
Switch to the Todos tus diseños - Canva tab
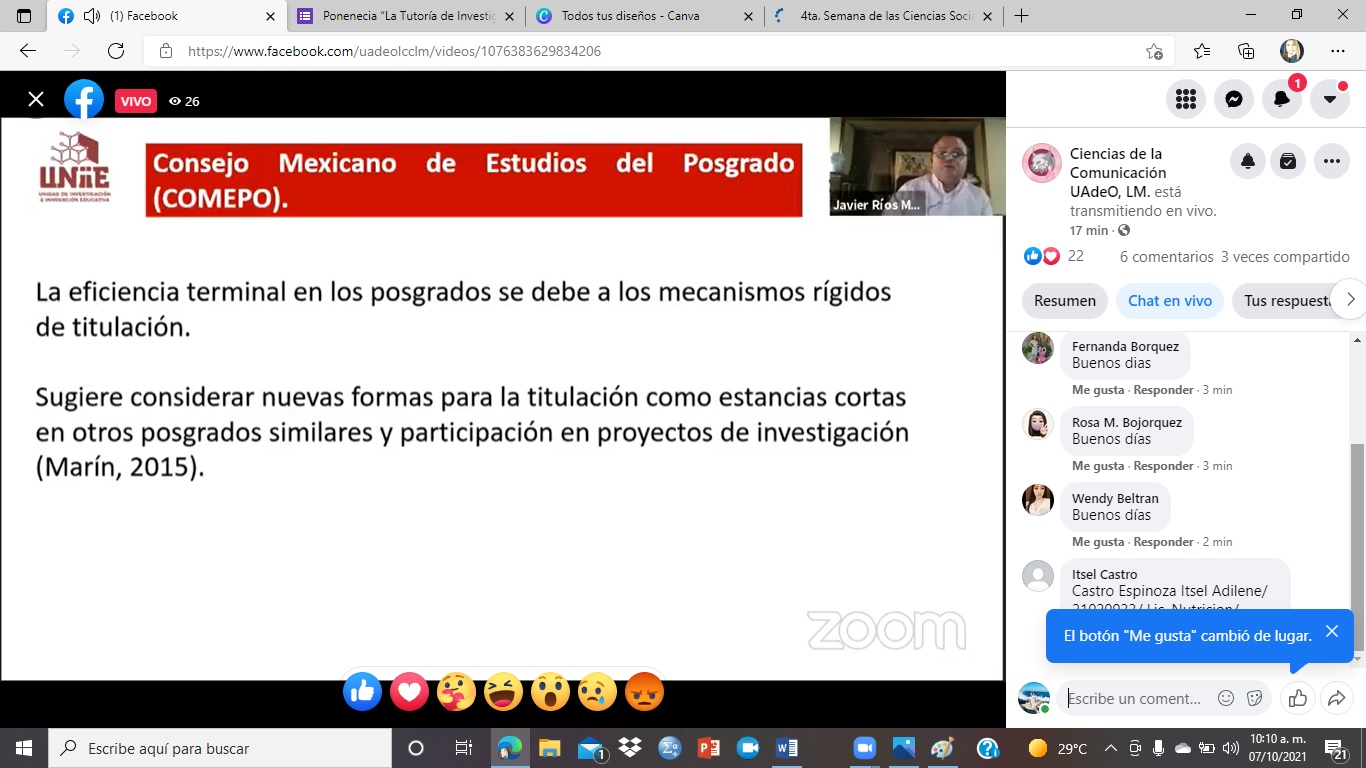tap(645, 16)
